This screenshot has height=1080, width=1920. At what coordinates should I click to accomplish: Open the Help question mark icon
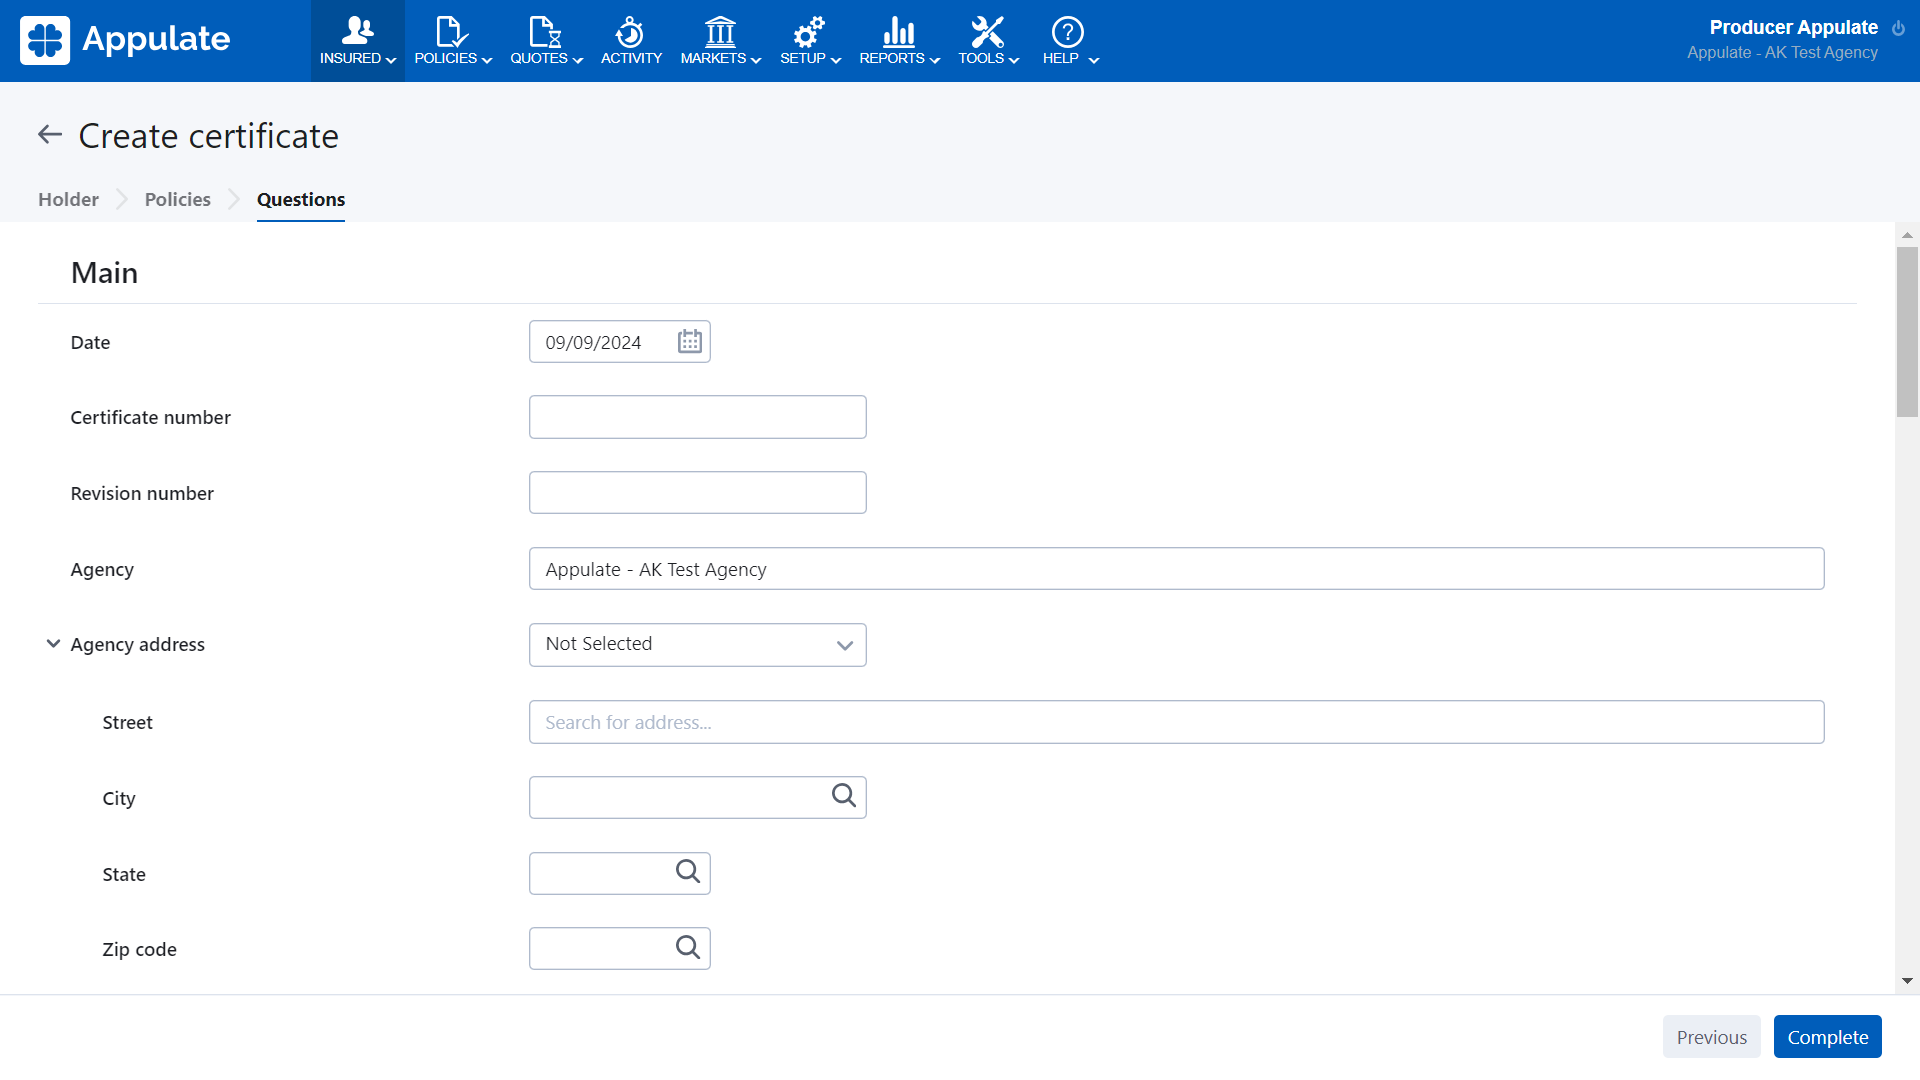coord(1067,32)
